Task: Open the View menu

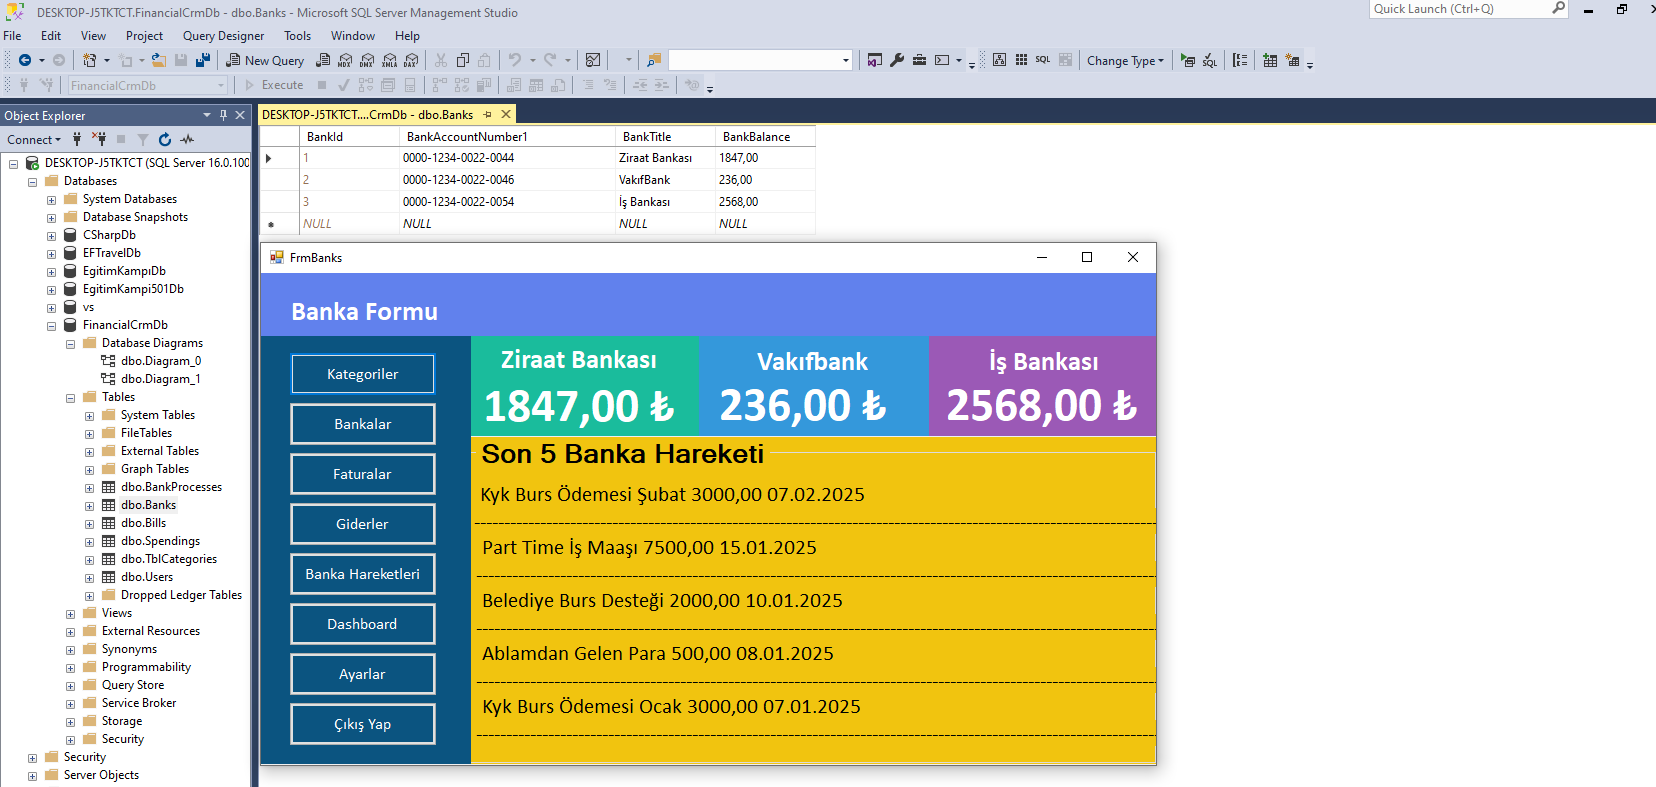Action: tap(93, 35)
